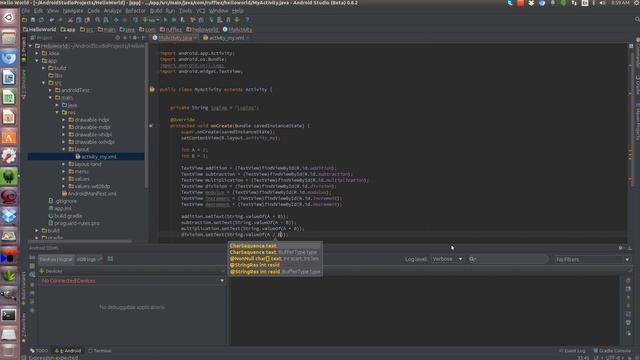Click the Paste toolbar icon
640x360 pixels.
coord(87,20)
